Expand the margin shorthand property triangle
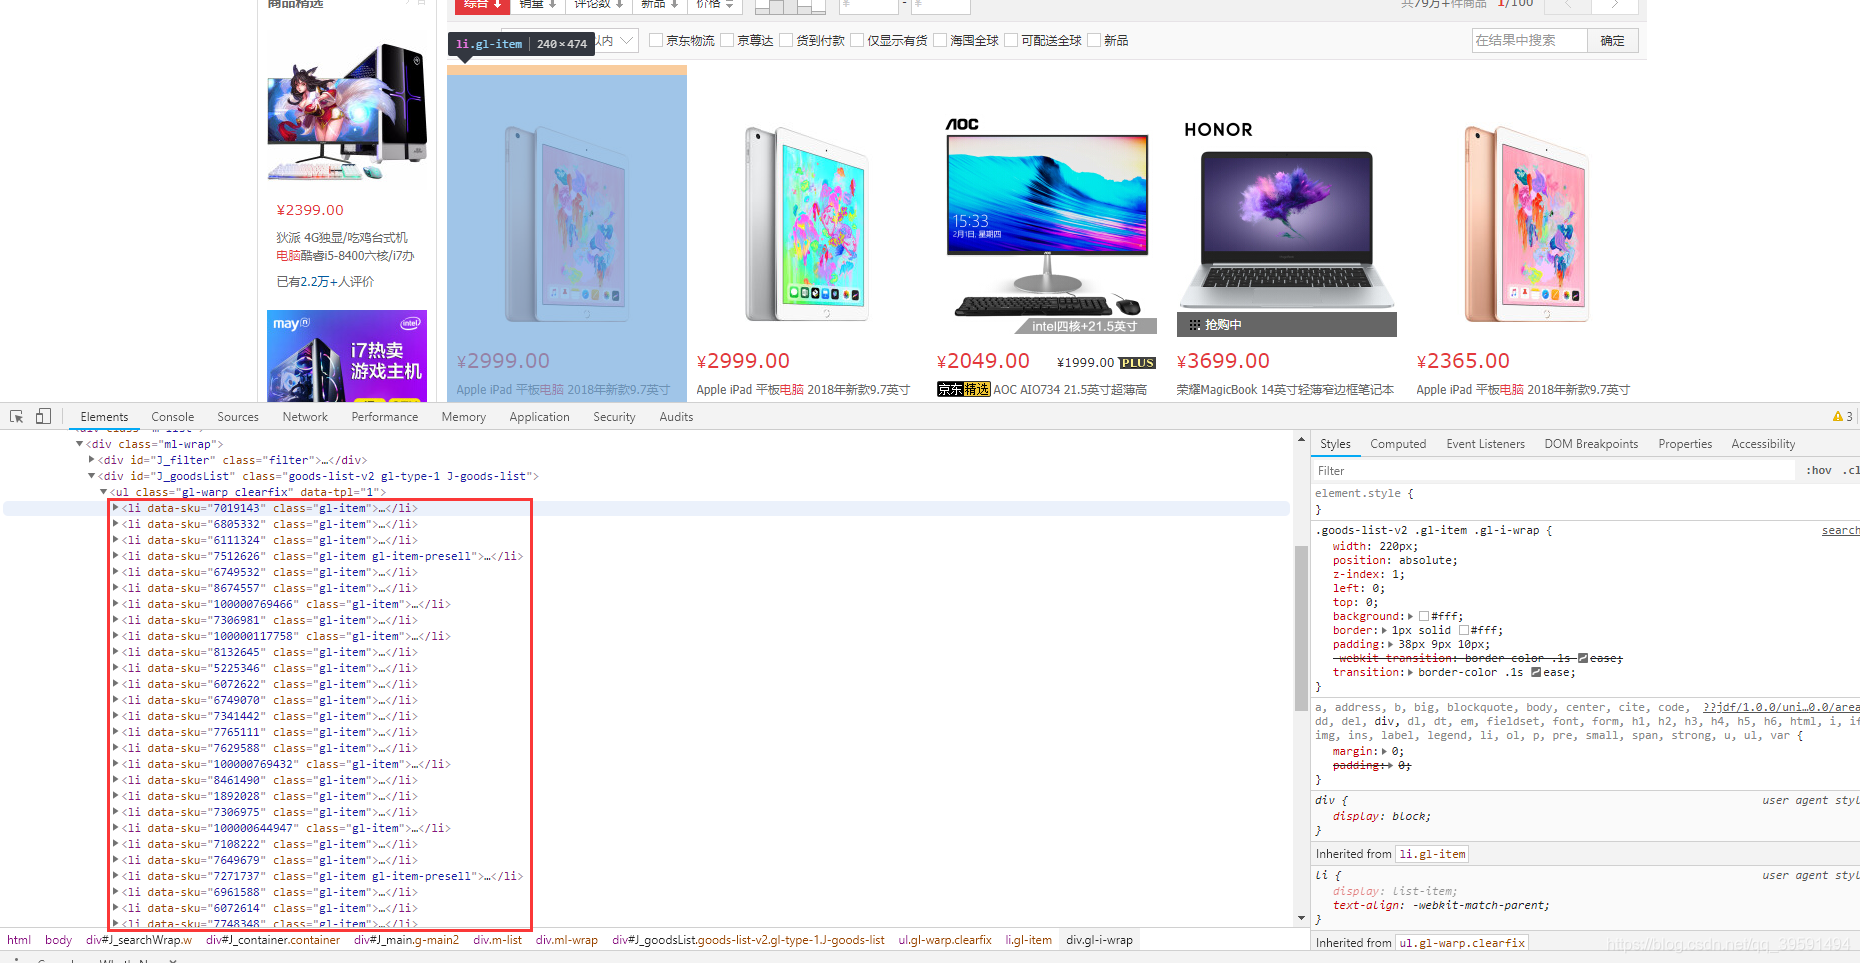Screen dimensions: 1860x963 (1385, 751)
